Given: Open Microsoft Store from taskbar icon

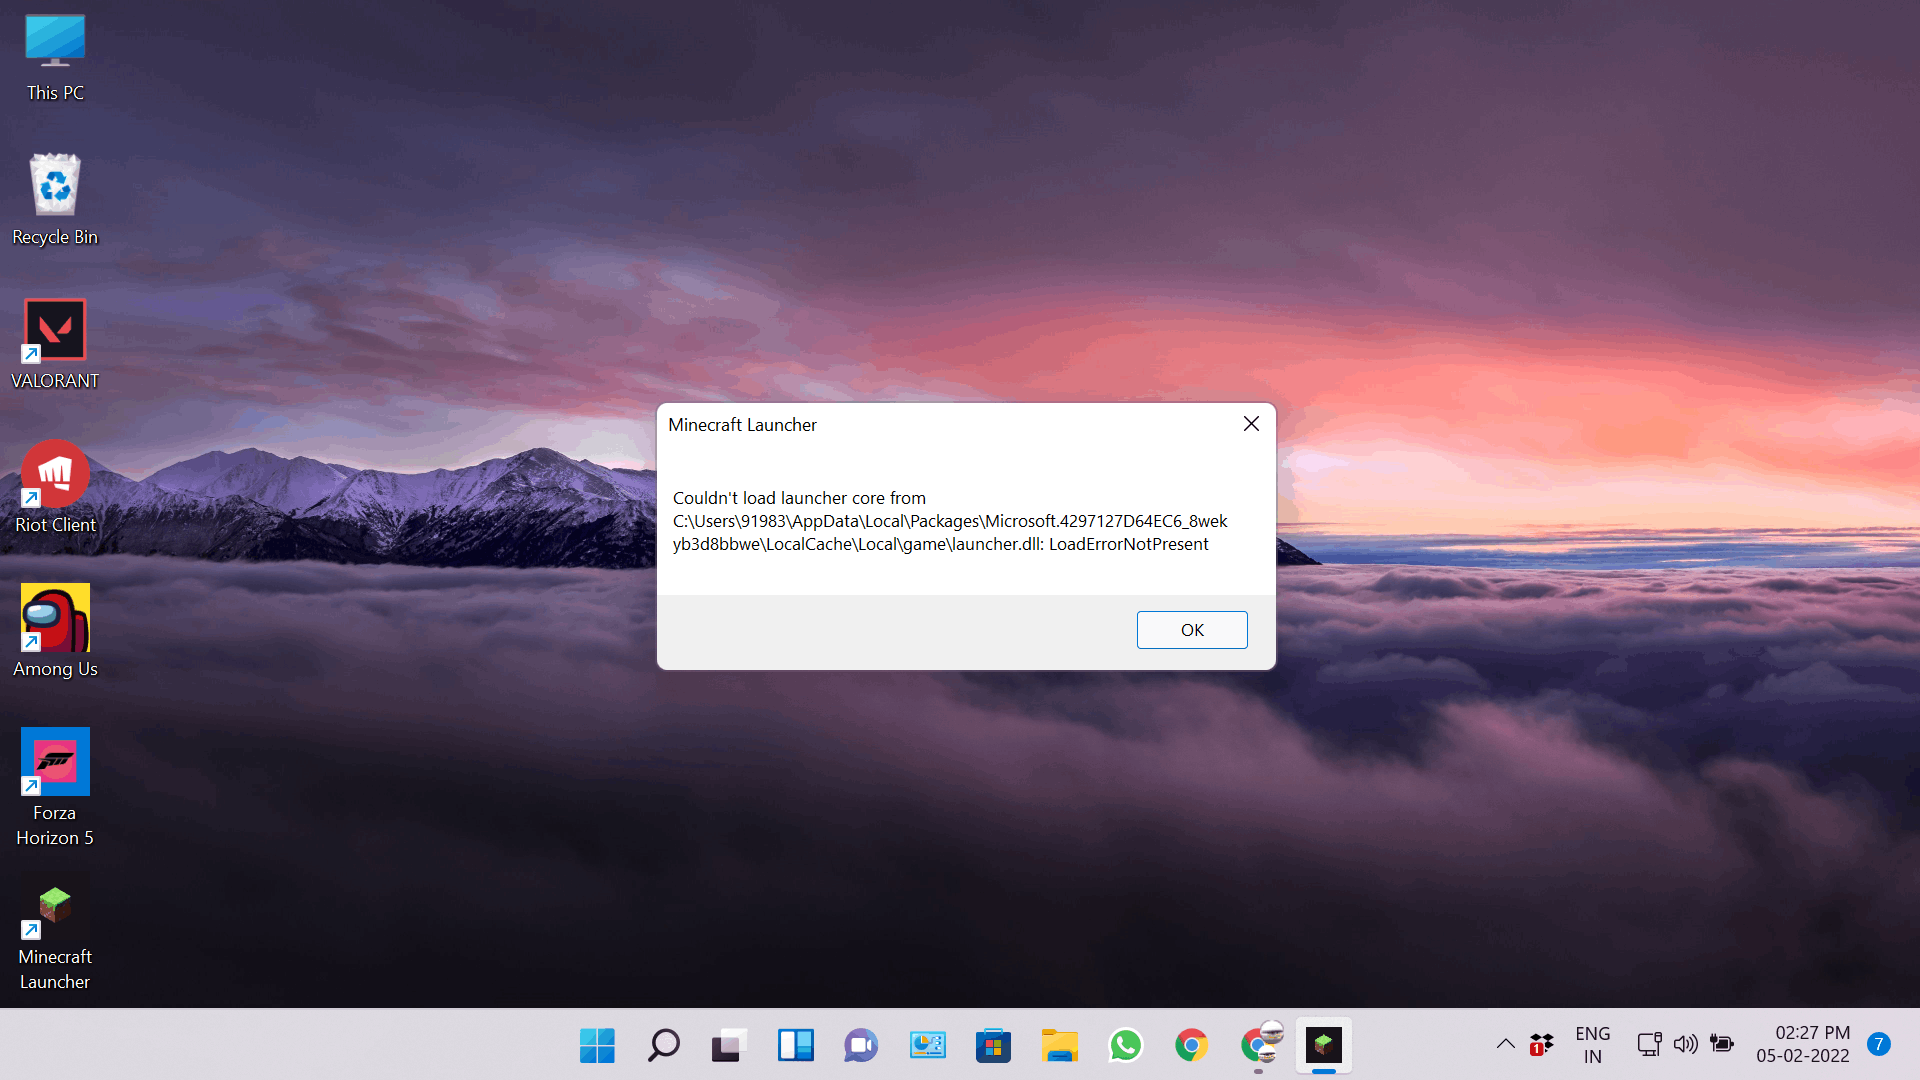Looking at the screenshot, I should click(x=992, y=1044).
